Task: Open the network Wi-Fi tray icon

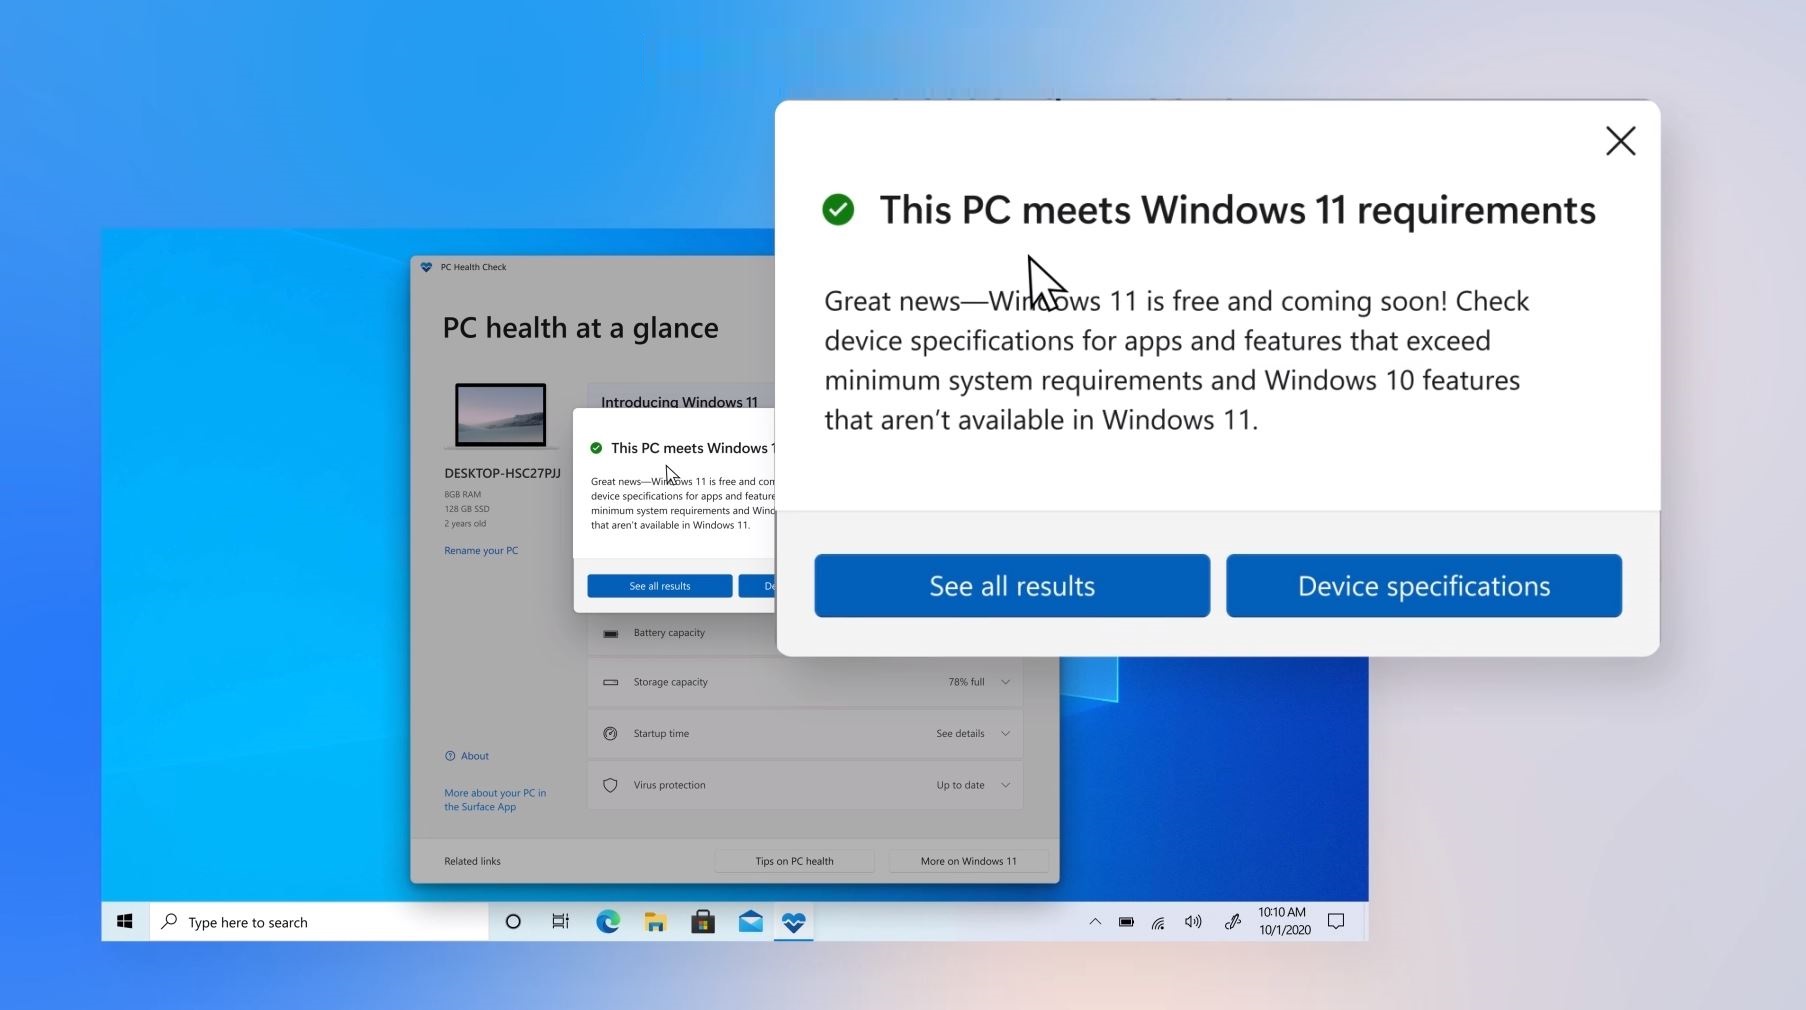Action: [x=1158, y=923]
